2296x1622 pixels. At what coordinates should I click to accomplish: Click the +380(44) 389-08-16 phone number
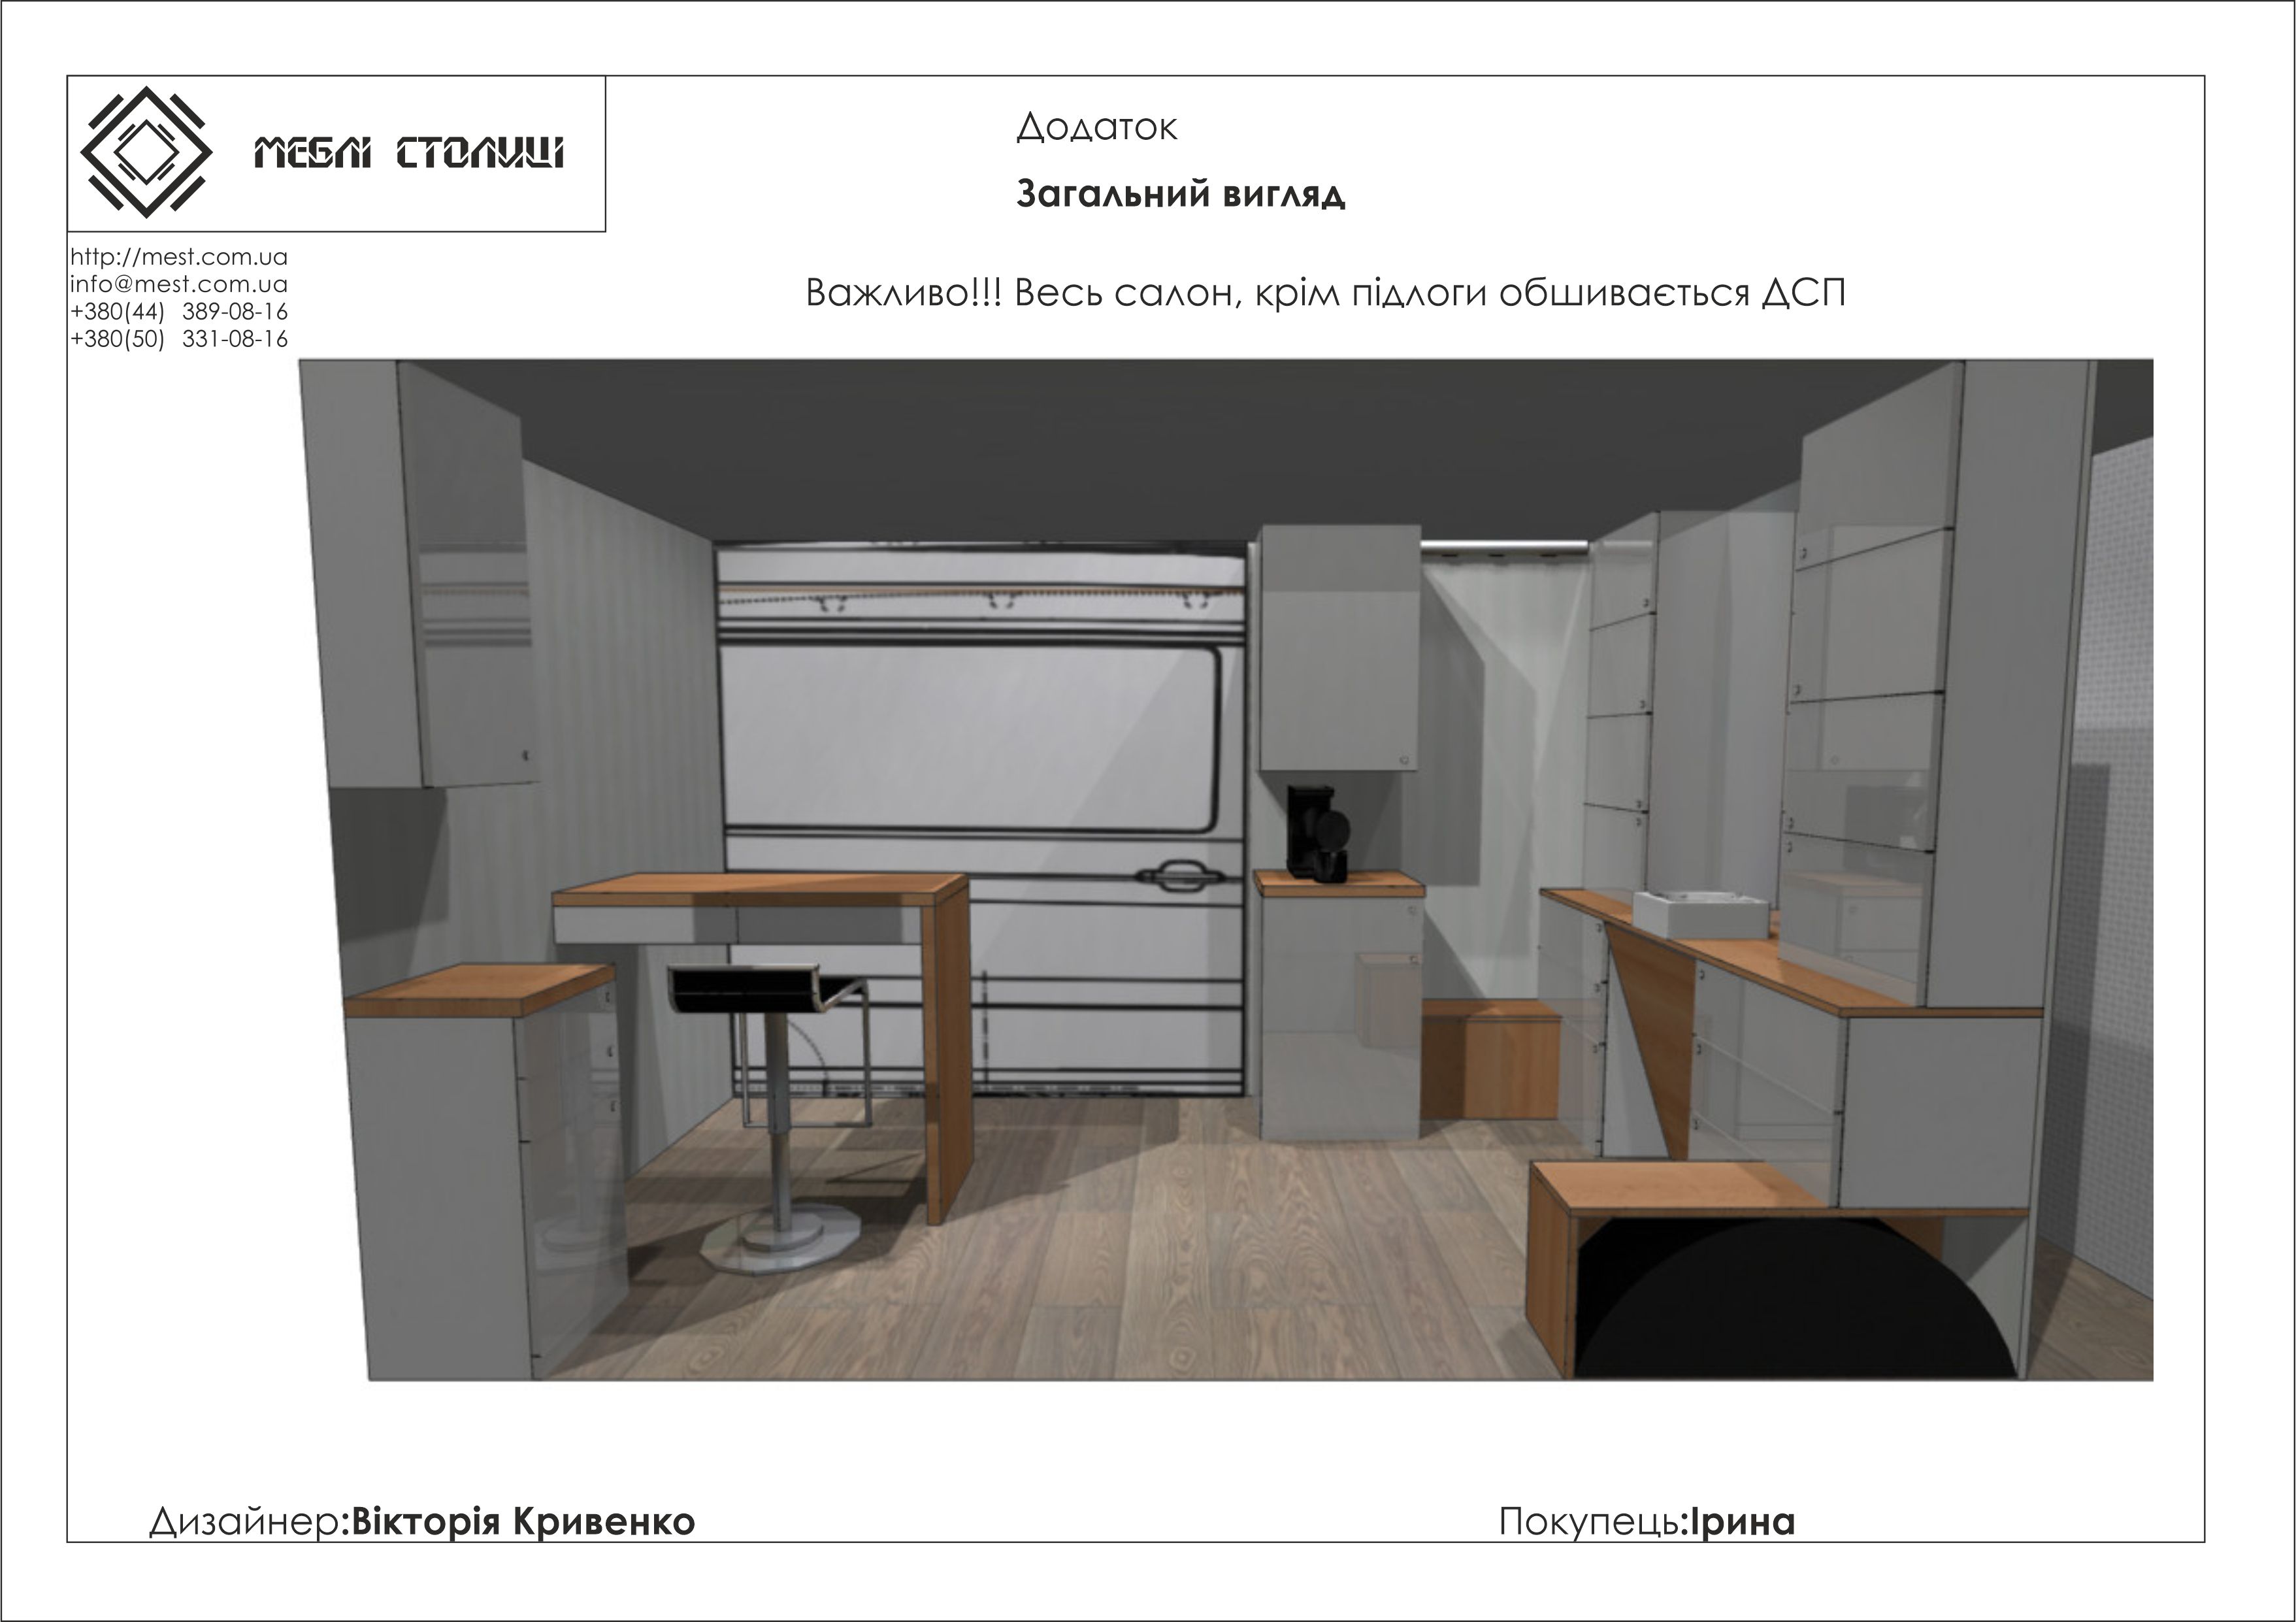pos(179,311)
